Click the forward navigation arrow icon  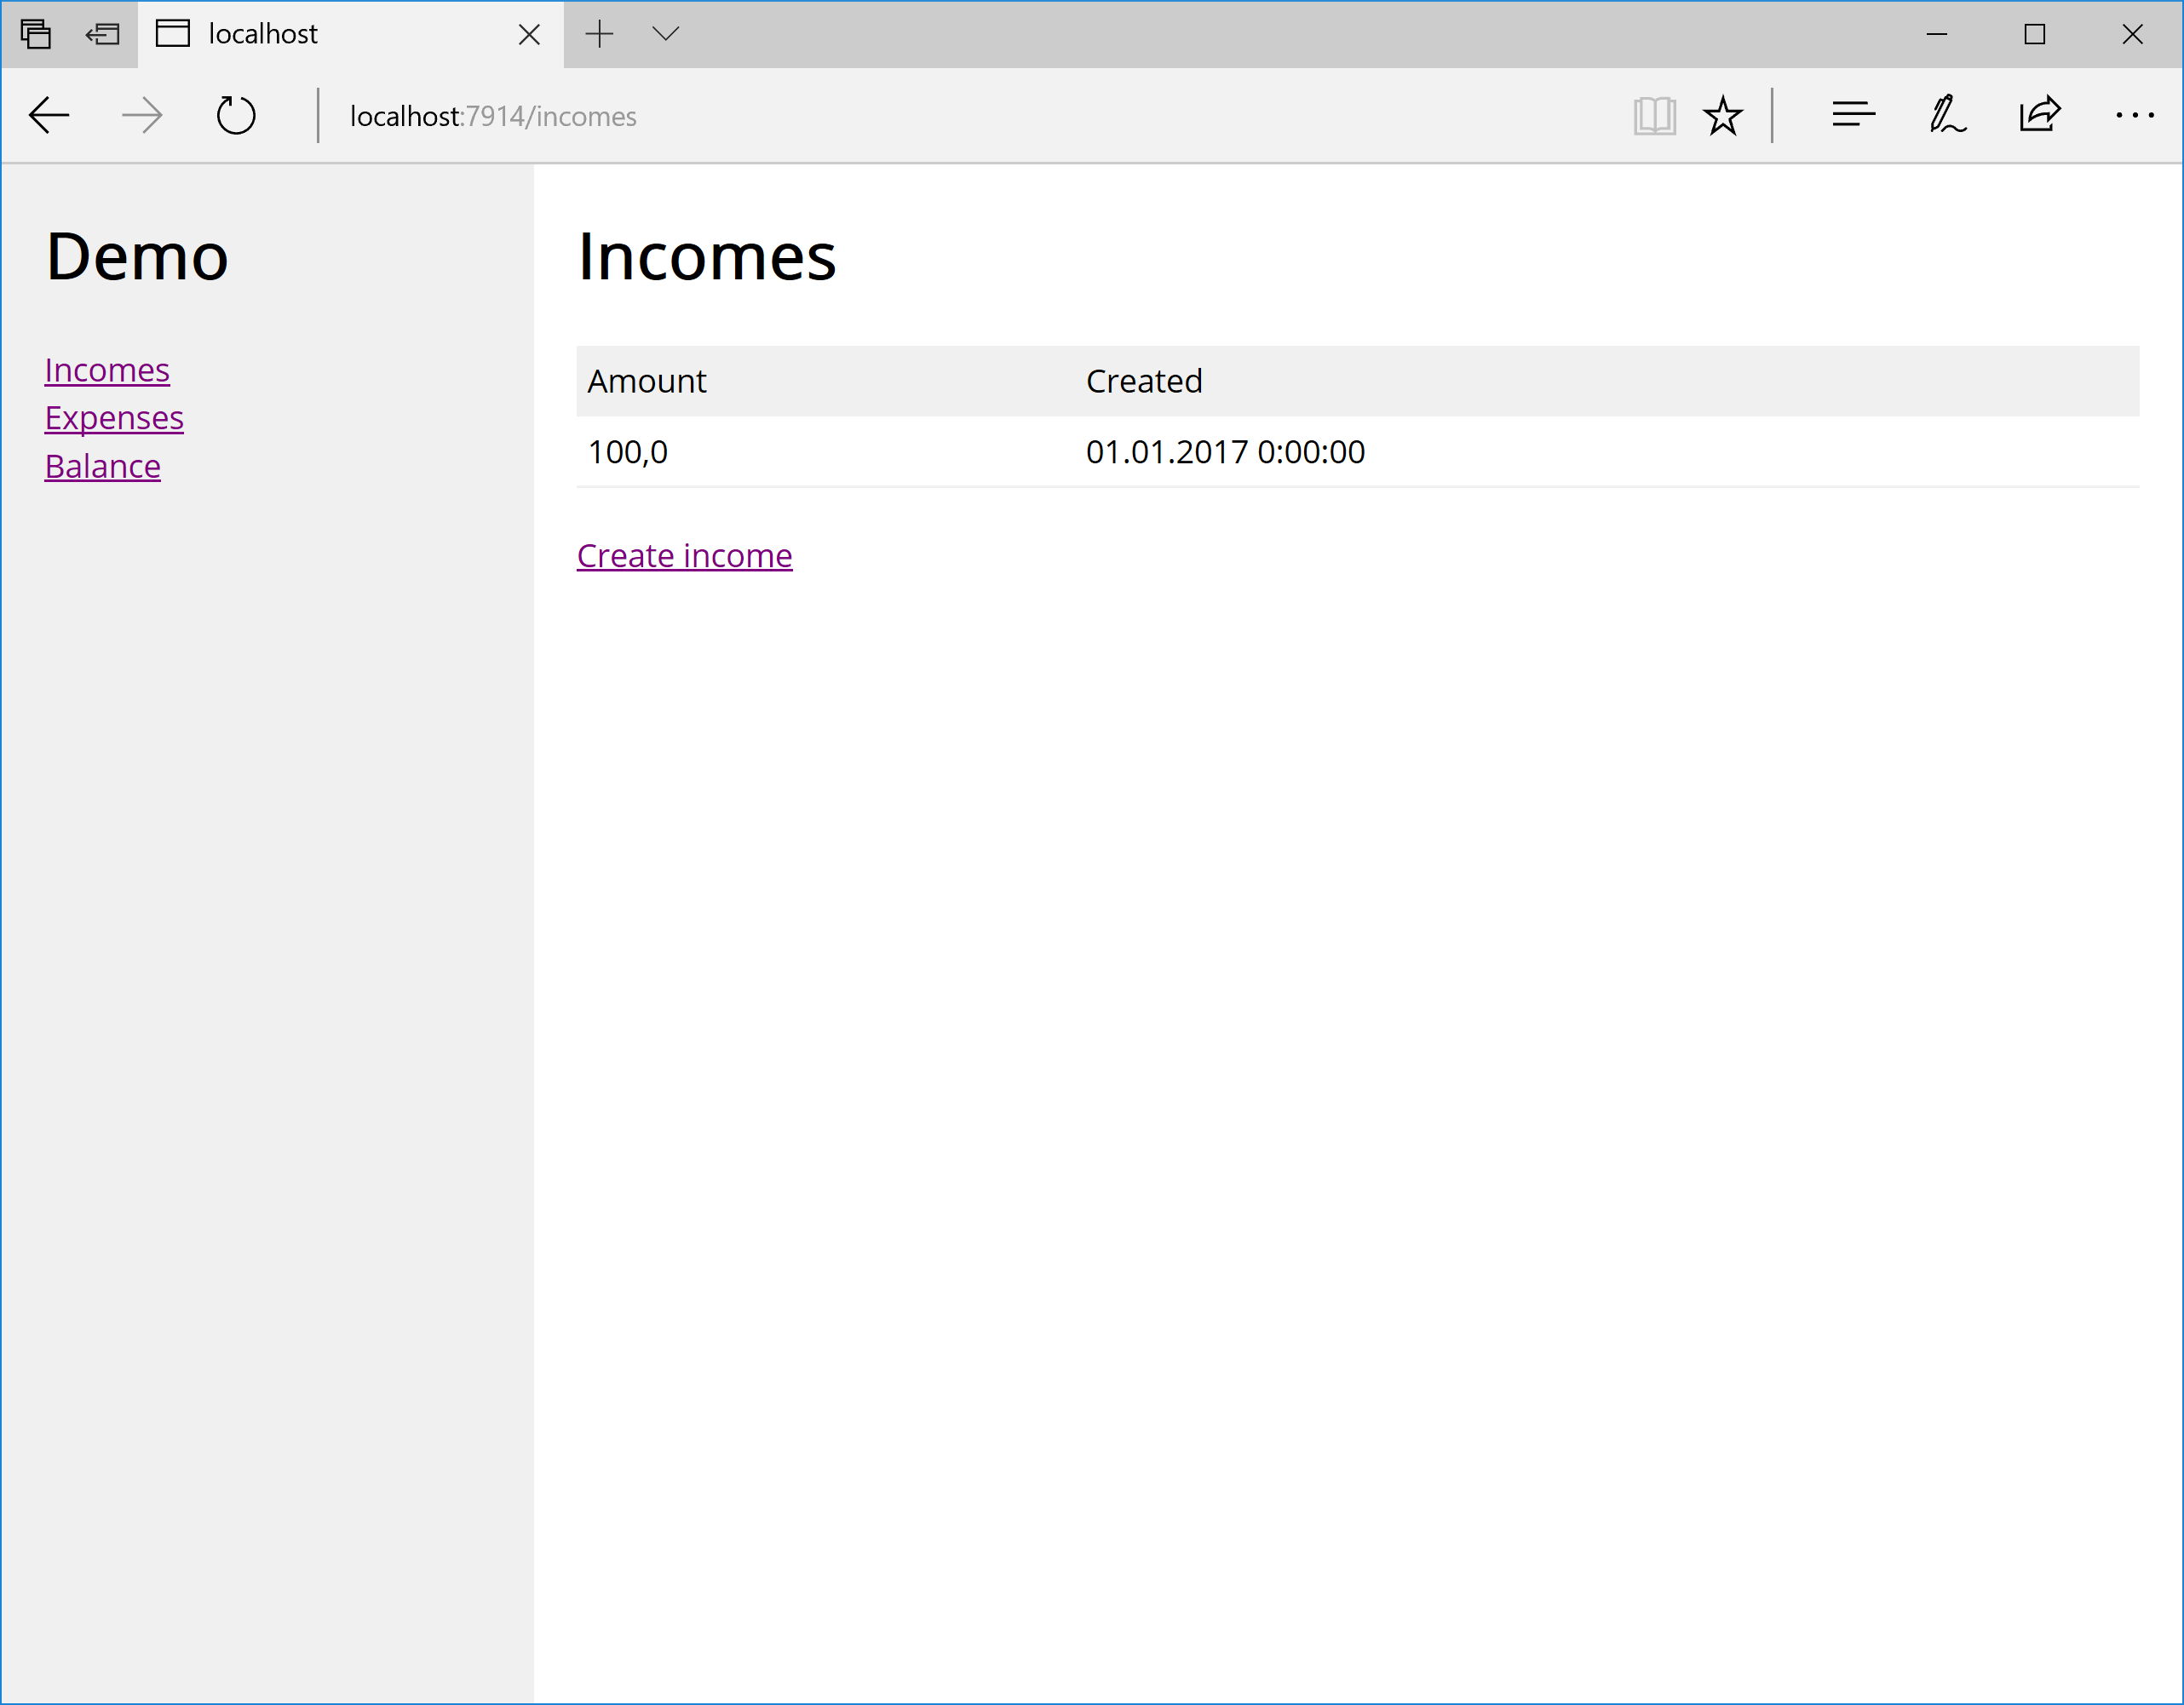click(141, 115)
